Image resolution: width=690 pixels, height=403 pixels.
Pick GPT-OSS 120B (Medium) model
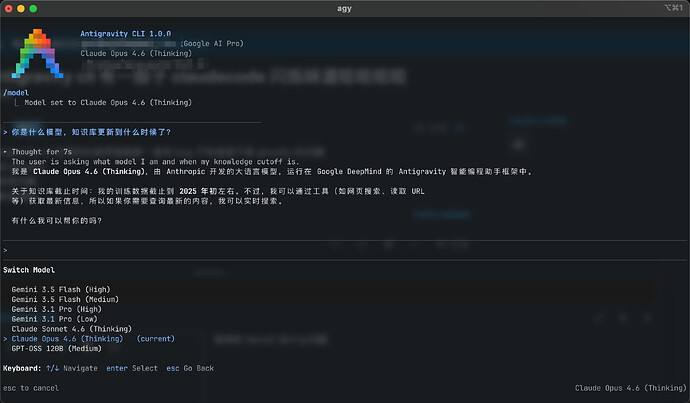tap(56, 348)
